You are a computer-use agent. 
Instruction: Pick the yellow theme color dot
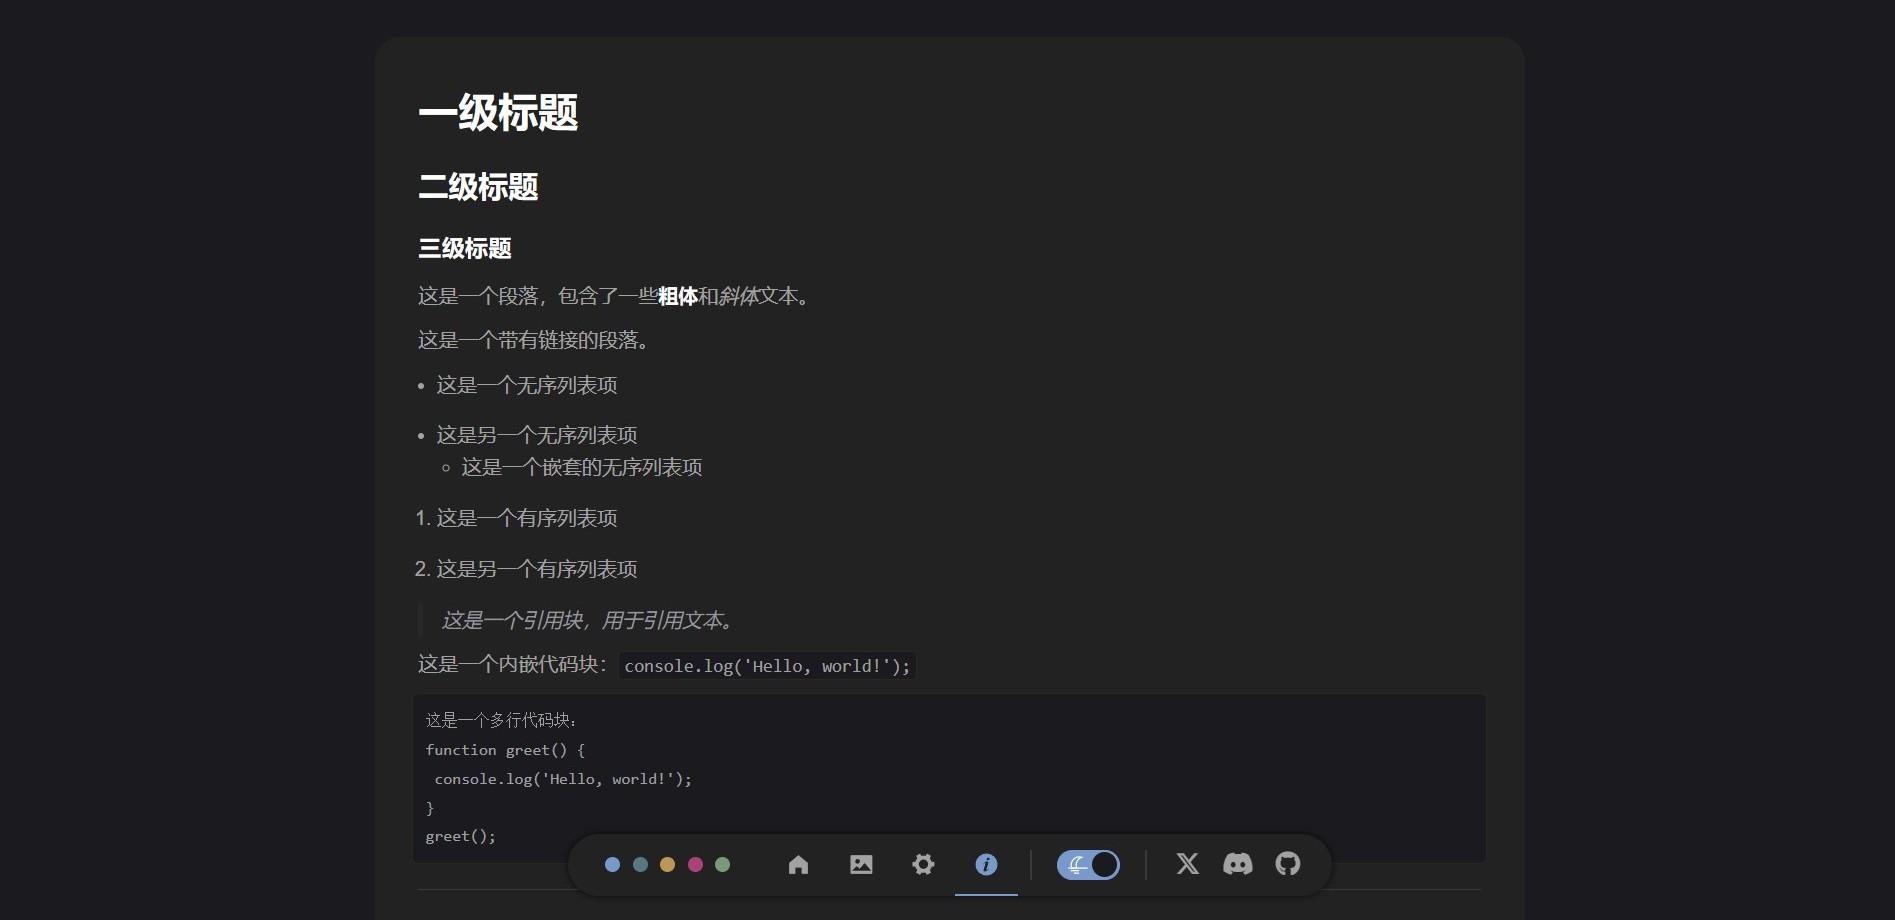(667, 865)
